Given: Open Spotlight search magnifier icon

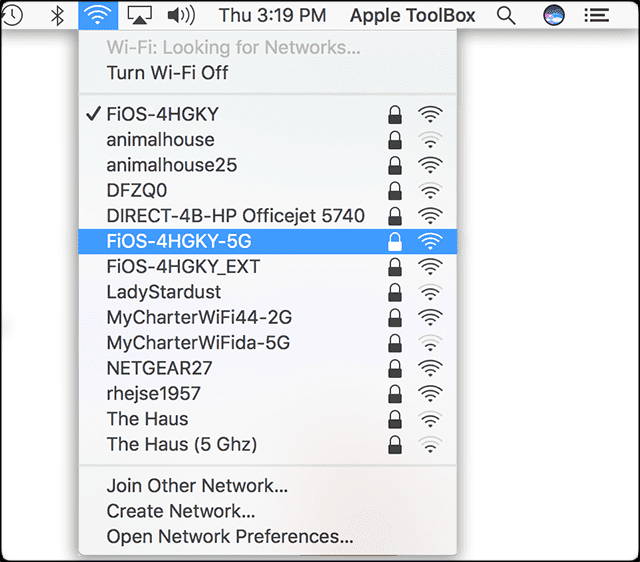Looking at the screenshot, I should pyautogui.click(x=506, y=16).
